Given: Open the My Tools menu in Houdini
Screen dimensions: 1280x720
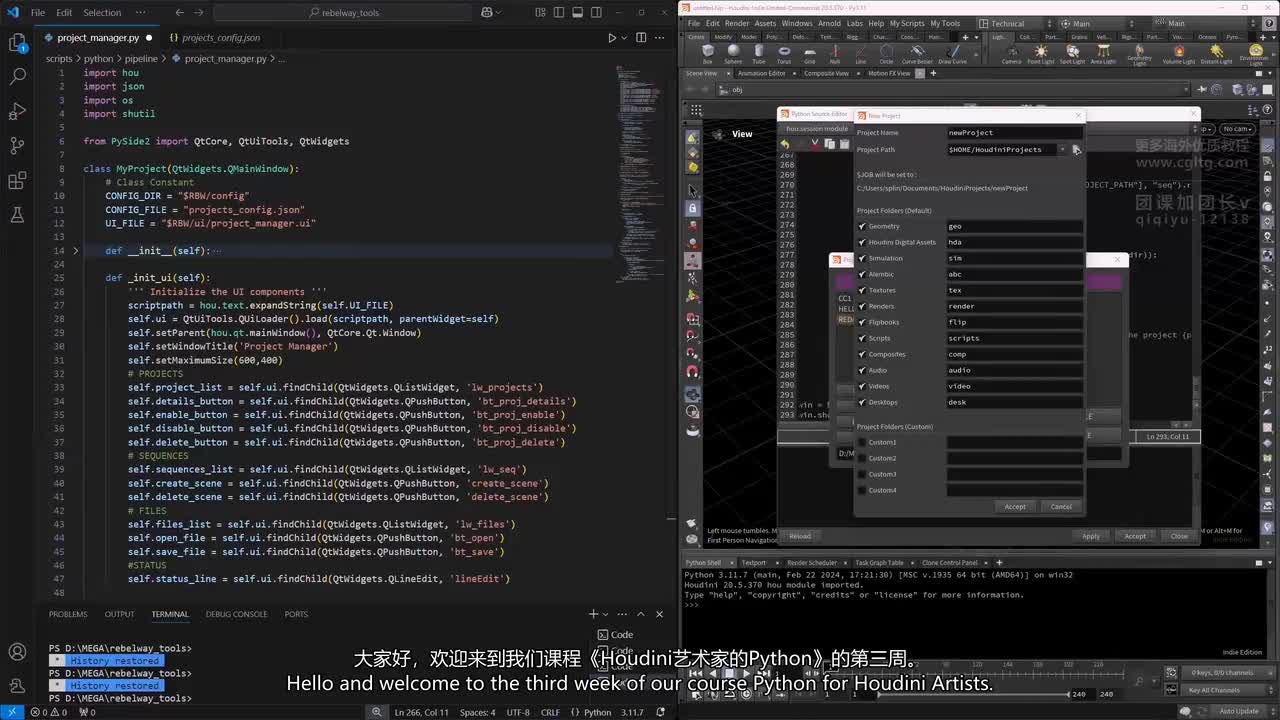Looking at the screenshot, I should [x=945, y=23].
